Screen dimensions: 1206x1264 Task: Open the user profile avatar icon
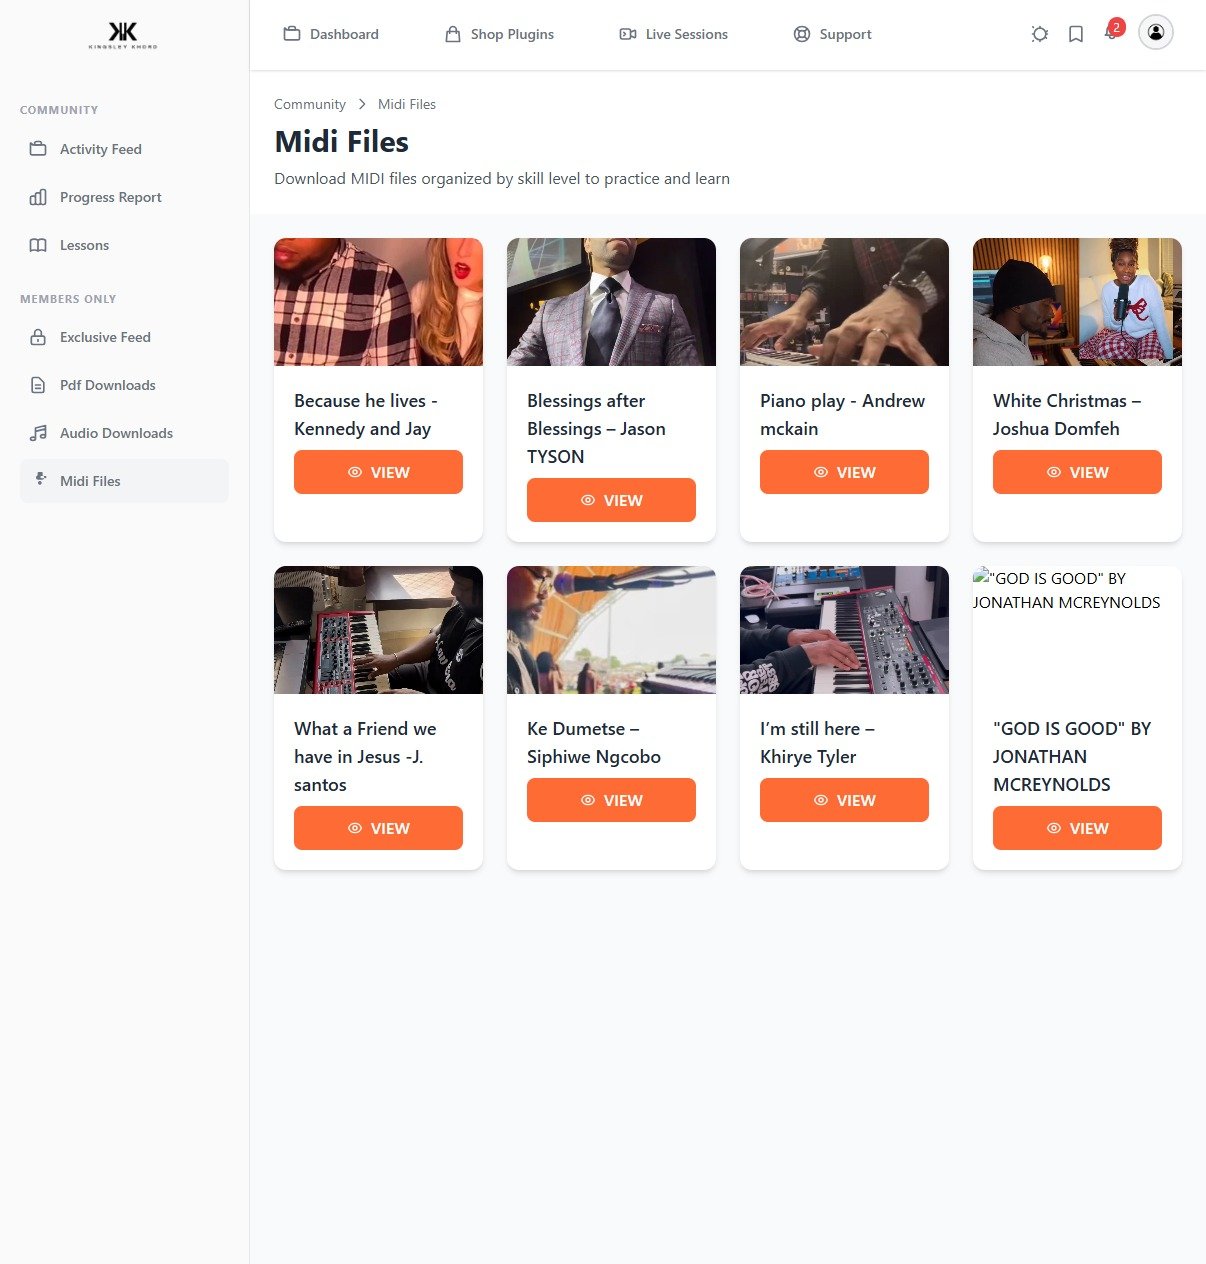pyautogui.click(x=1156, y=32)
